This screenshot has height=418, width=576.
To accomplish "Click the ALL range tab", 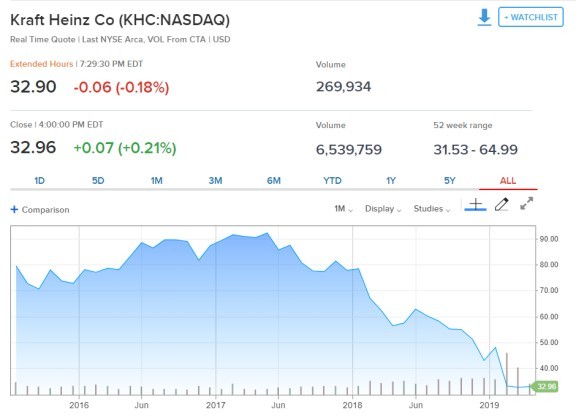I will click(x=508, y=181).
